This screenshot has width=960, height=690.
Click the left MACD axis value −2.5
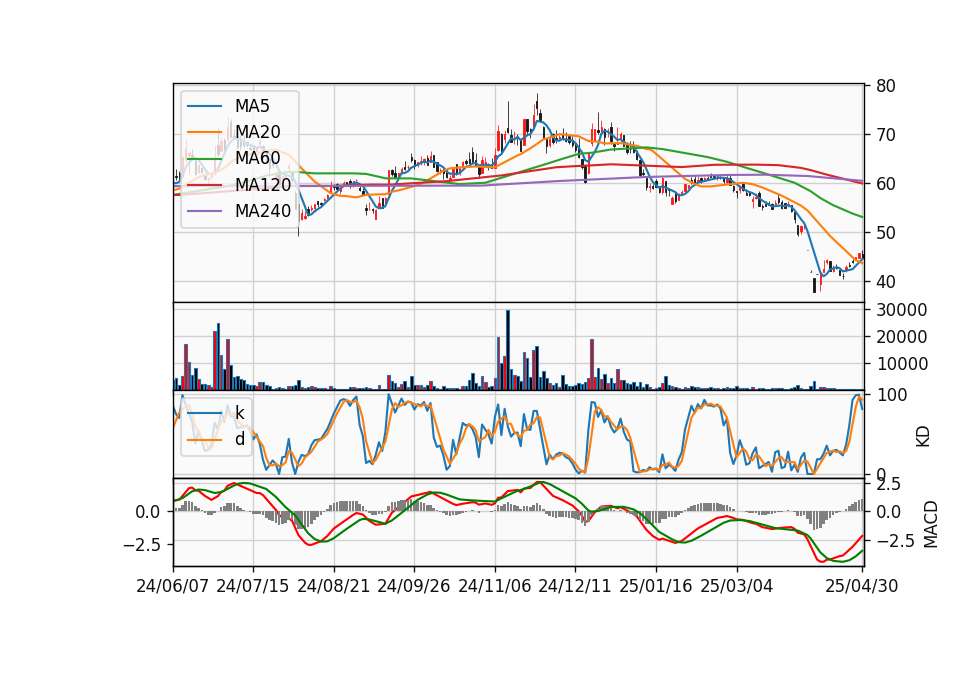point(142,544)
